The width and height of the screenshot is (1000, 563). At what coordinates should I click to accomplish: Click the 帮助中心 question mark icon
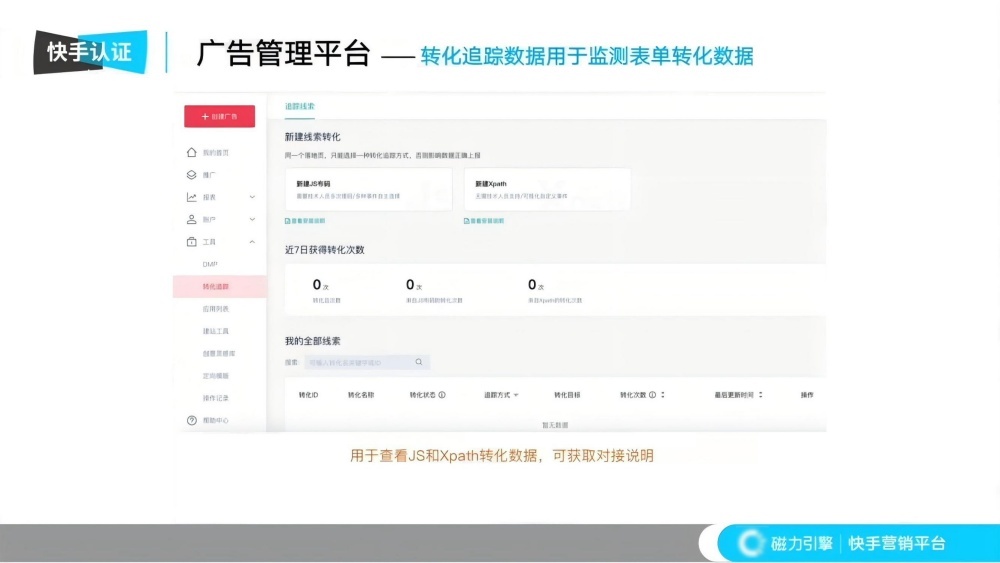(x=191, y=420)
